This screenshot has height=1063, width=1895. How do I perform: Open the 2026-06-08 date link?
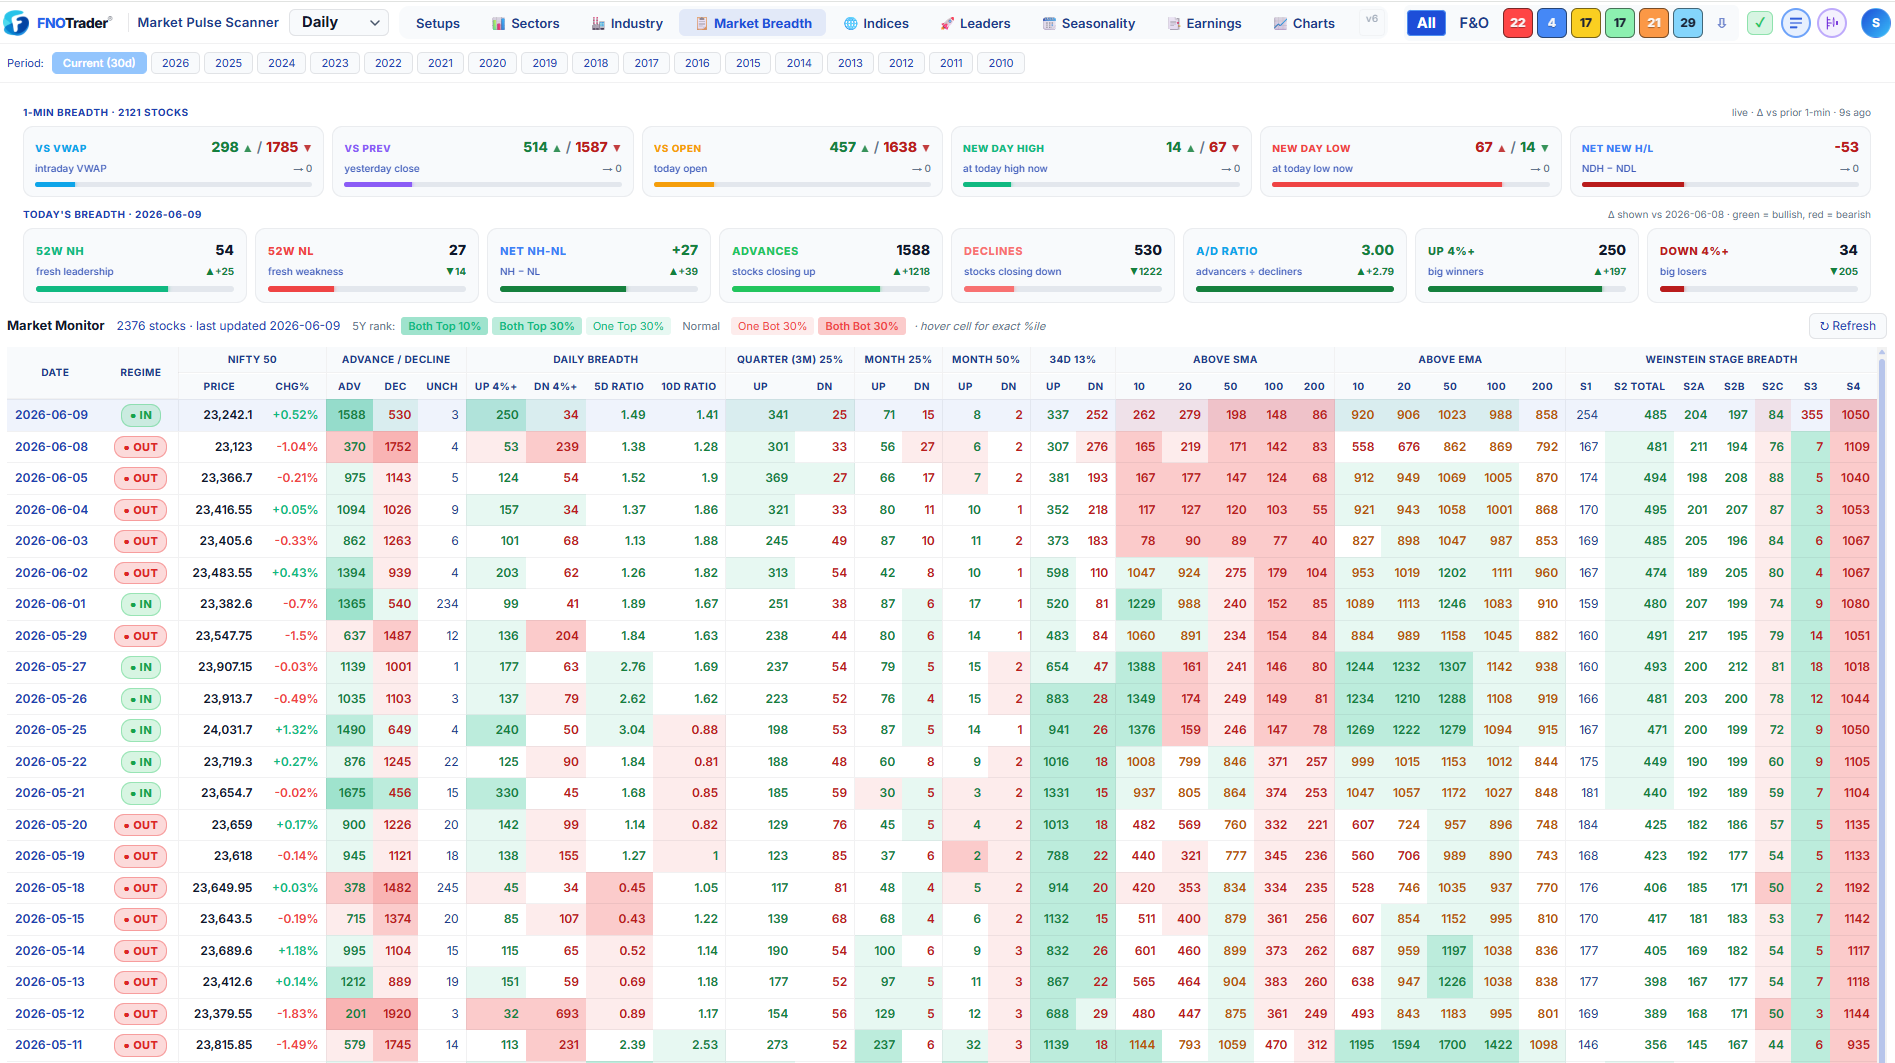click(x=51, y=447)
